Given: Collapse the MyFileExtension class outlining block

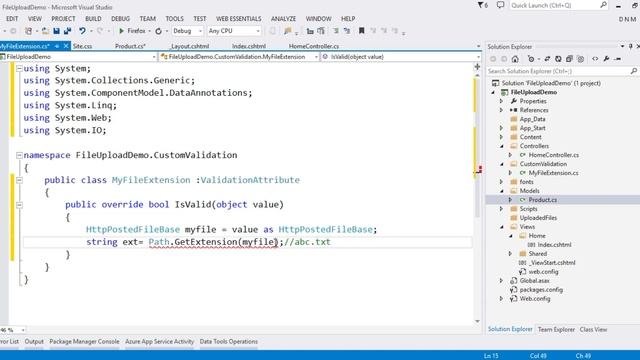Looking at the screenshot, I should 19,180.
